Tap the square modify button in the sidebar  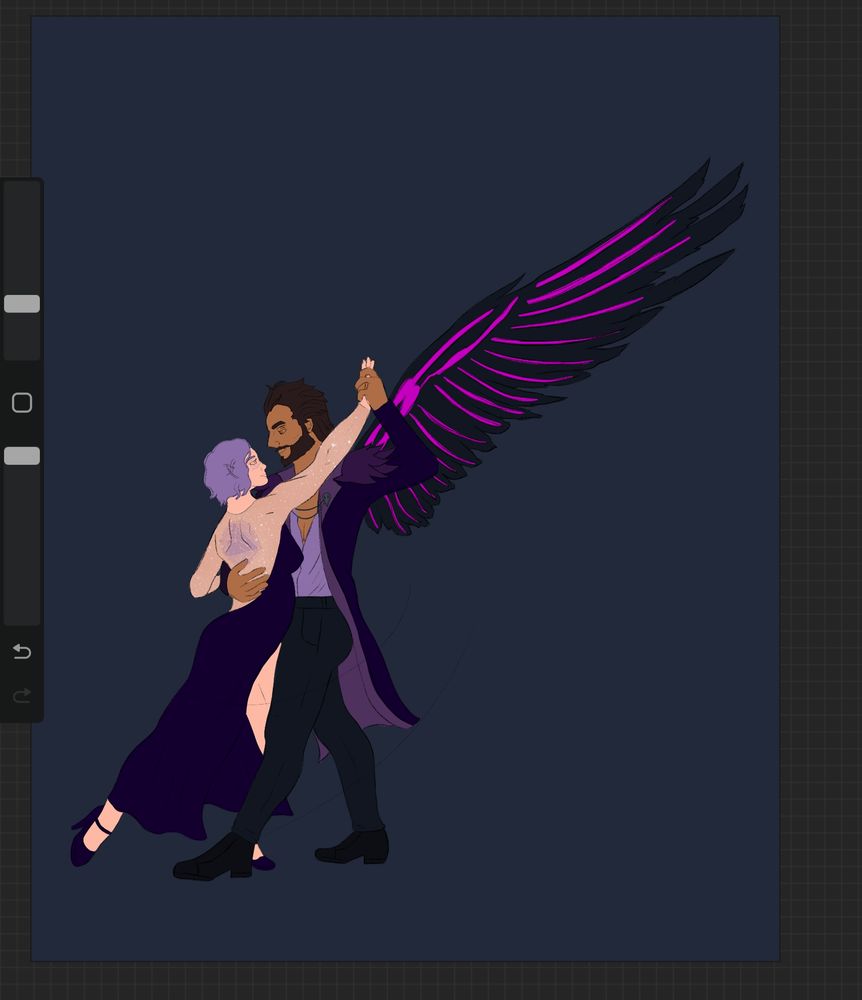[22, 402]
